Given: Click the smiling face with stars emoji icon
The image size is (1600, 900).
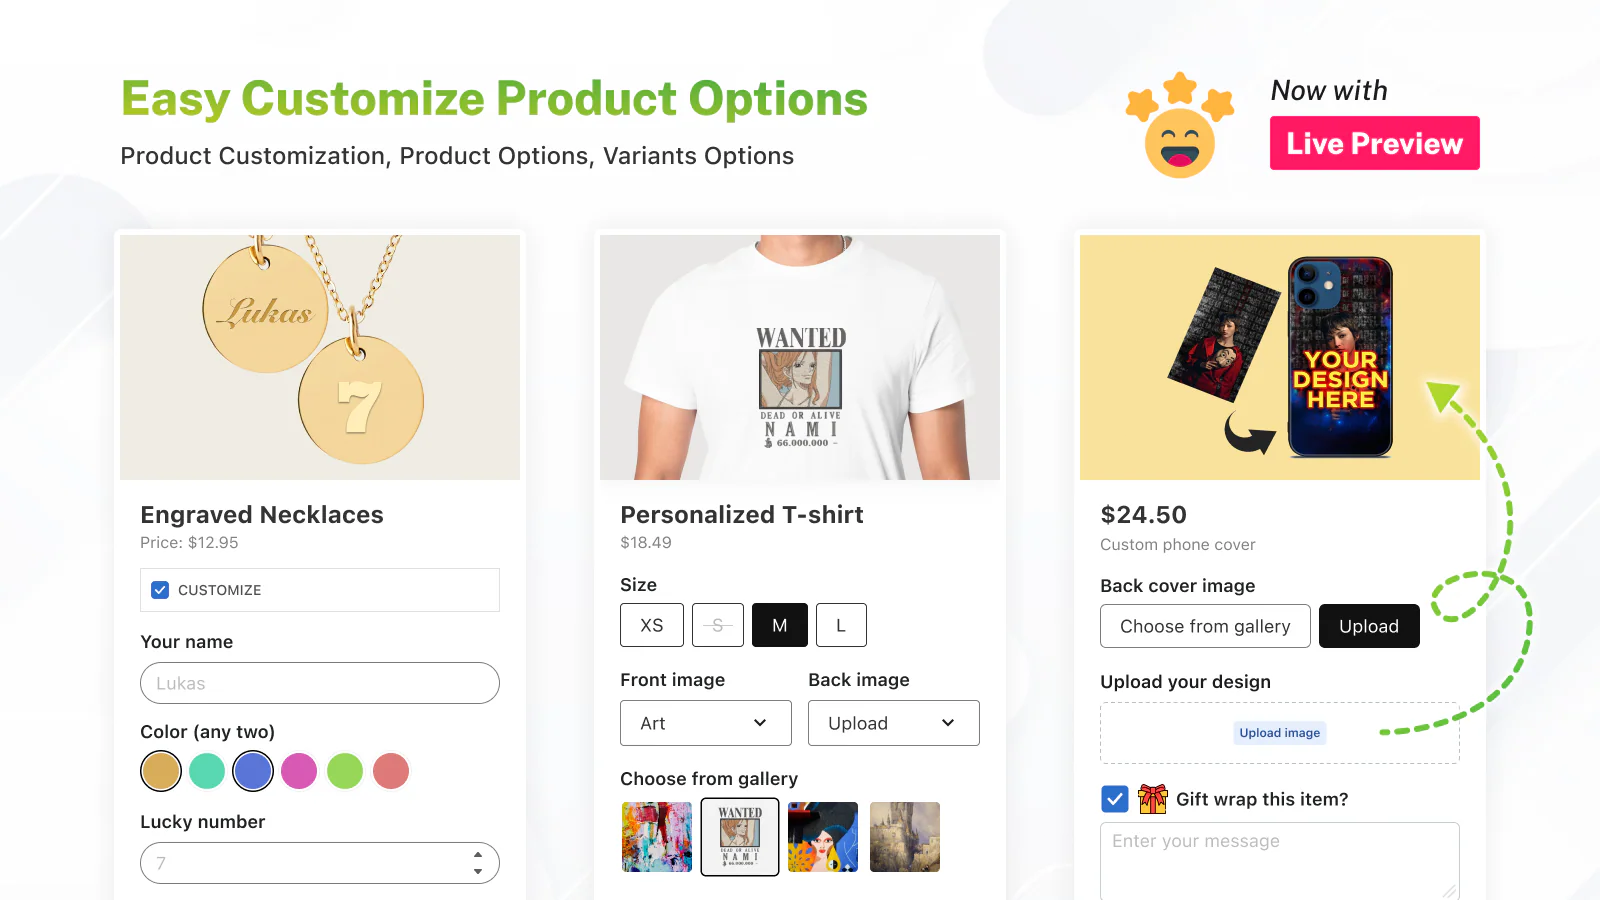Looking at the screenshot, I should pyautogui.click(x=1180, y=127).
